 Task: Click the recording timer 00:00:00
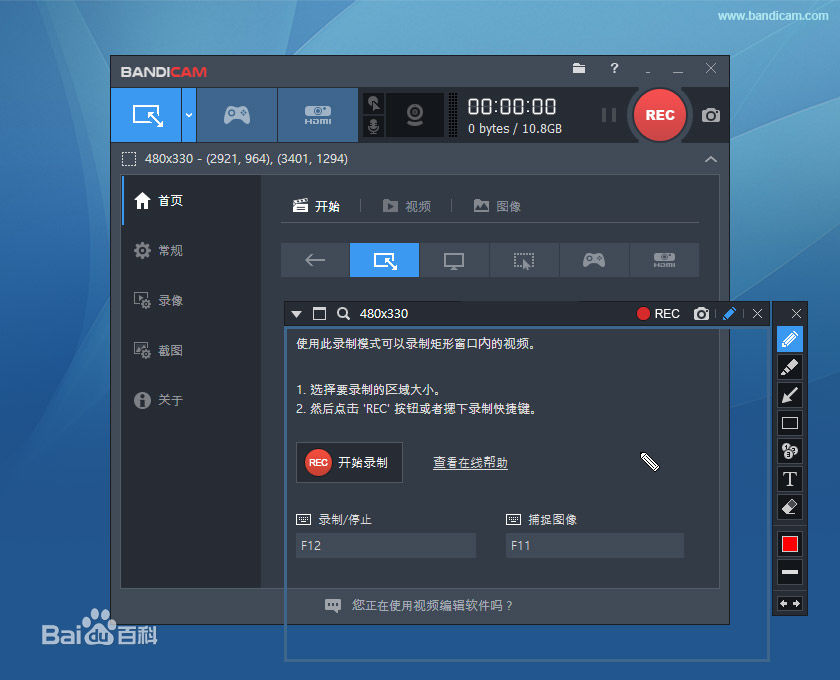512,107
